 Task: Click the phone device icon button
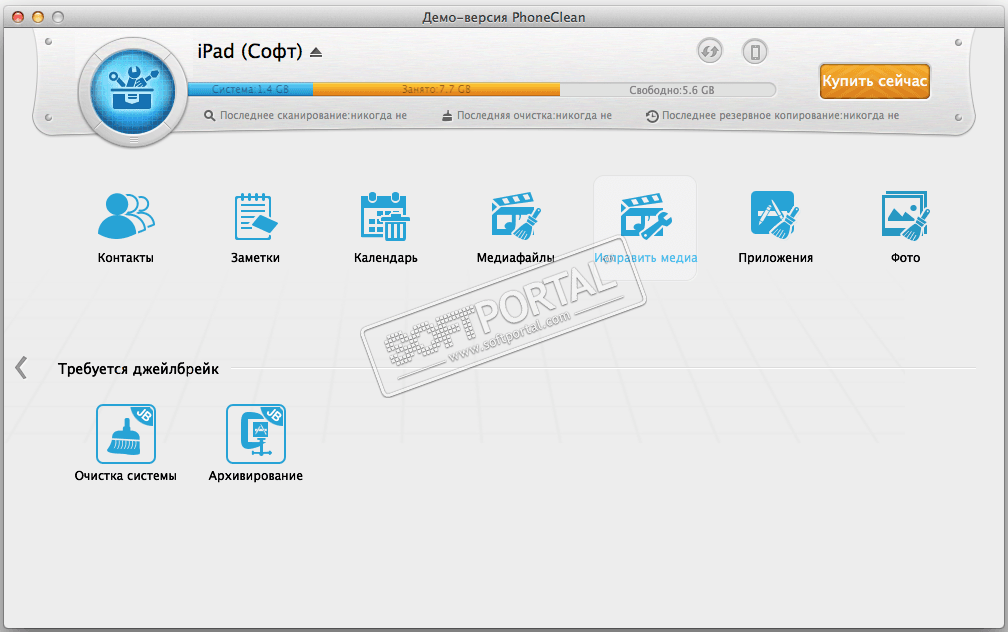(x=755, y=51)
